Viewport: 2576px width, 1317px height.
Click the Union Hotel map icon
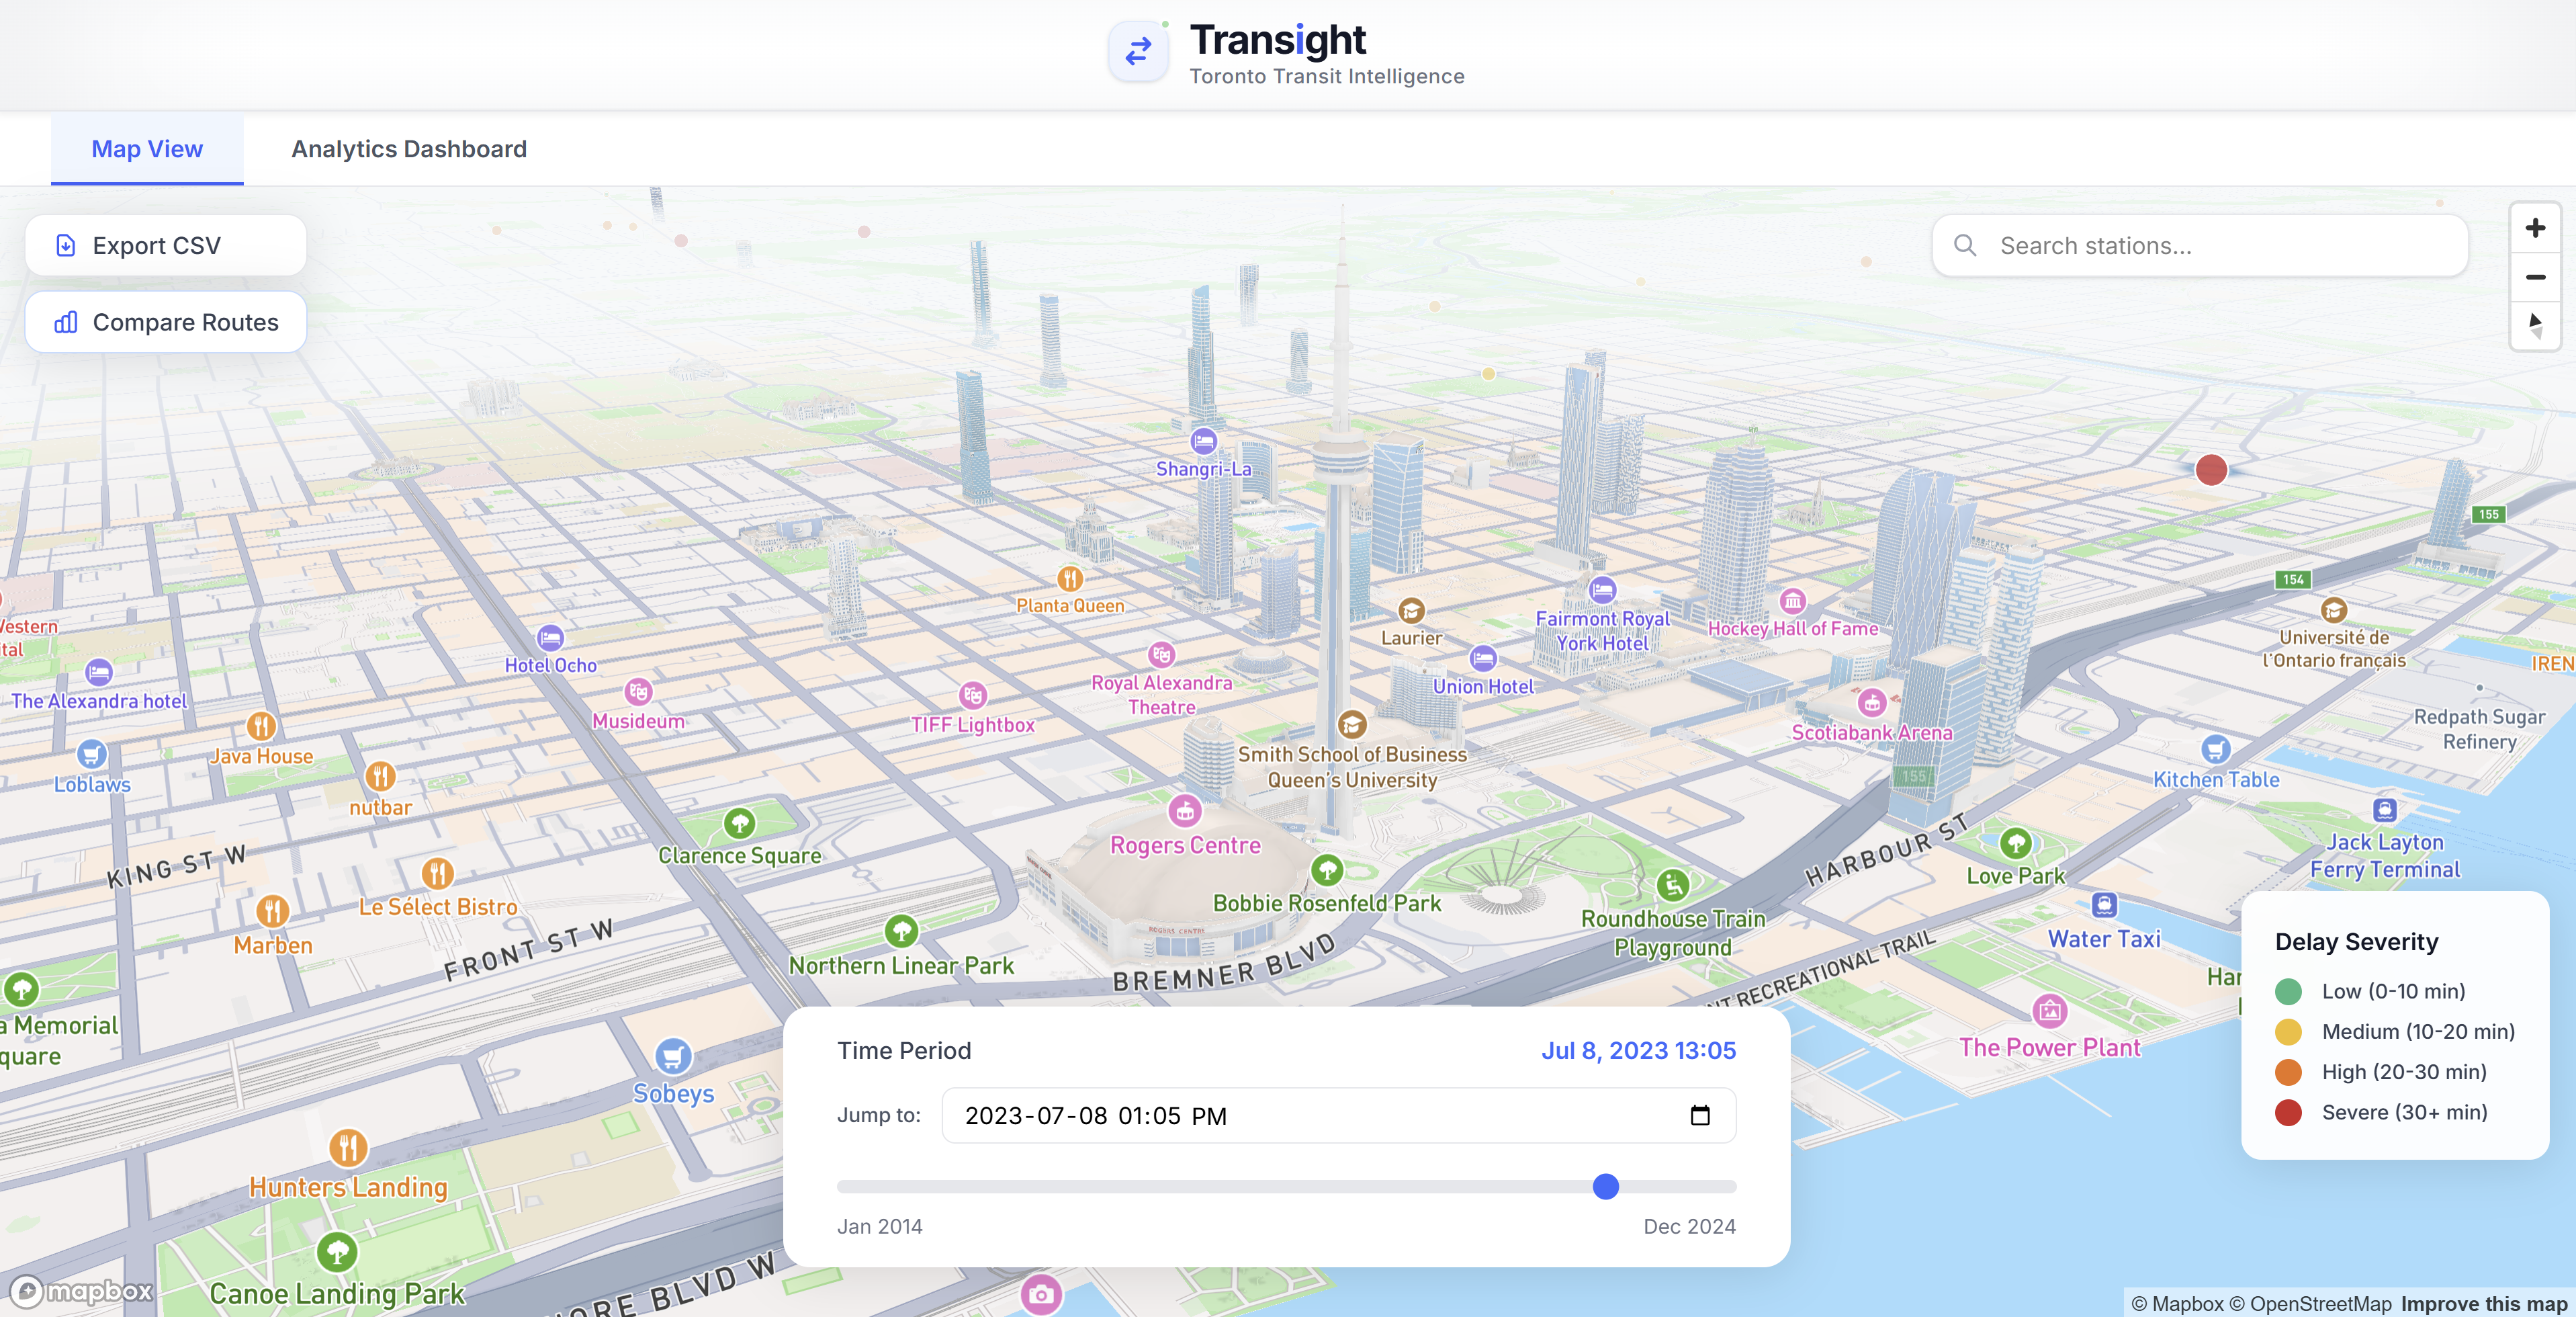point(1483,658)
